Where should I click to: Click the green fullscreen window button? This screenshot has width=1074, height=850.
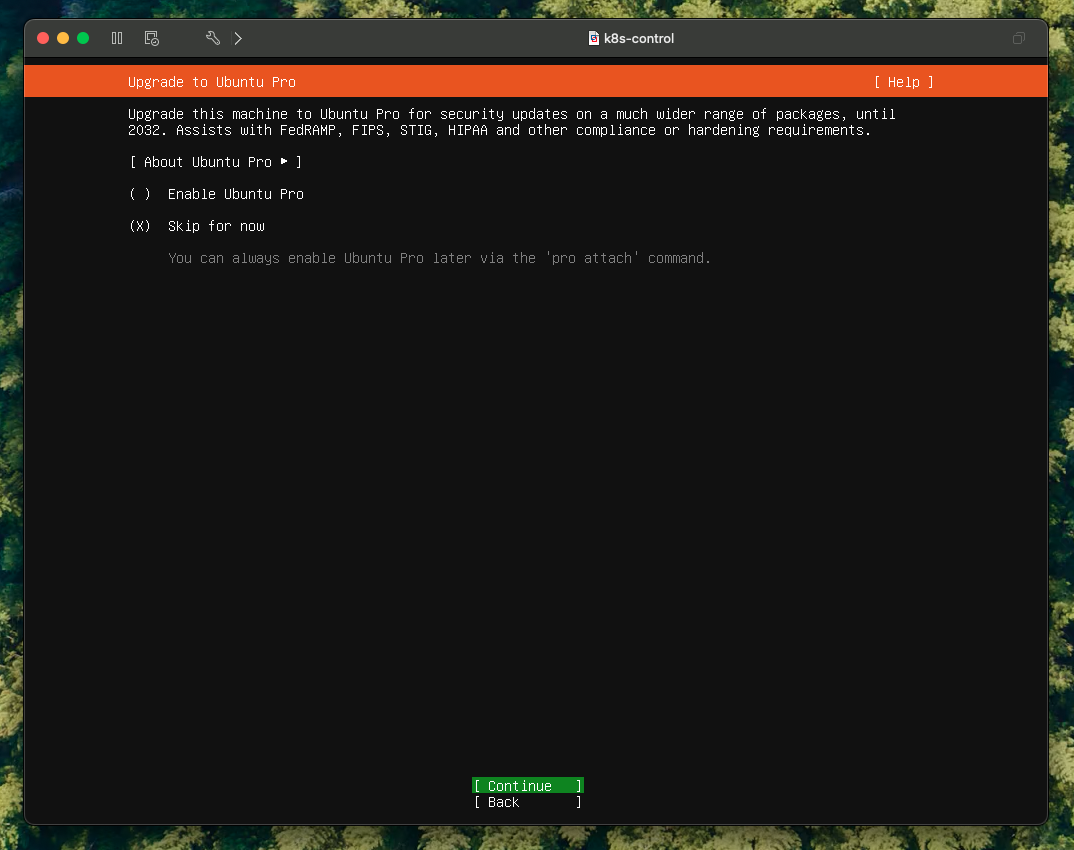click(x=83, y=38)
